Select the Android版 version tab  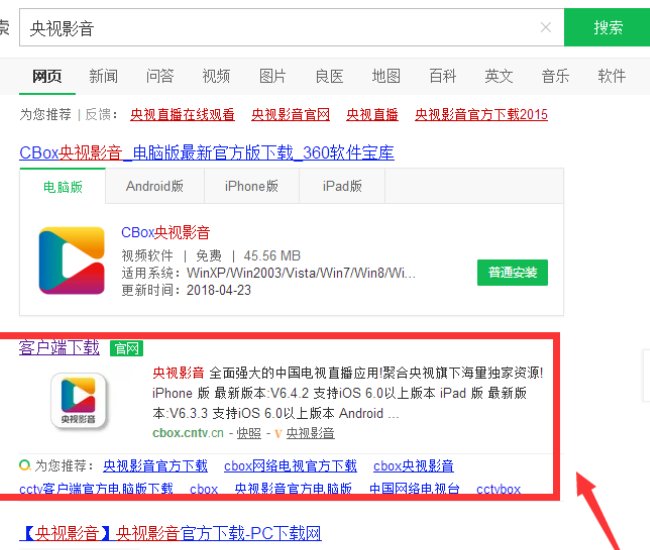(x=155, y=187)
